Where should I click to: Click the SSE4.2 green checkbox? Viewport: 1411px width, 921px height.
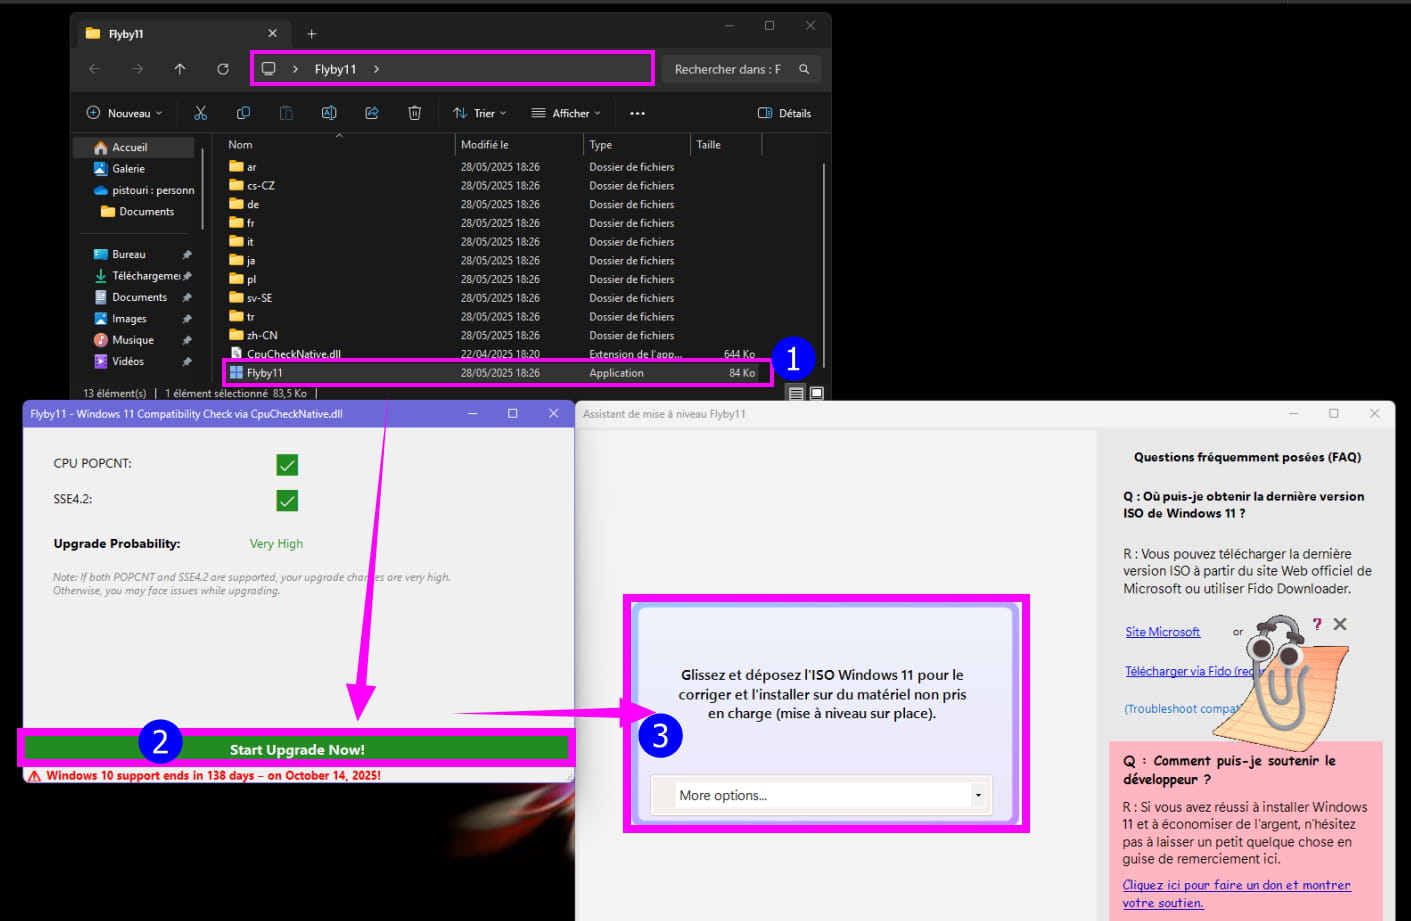pos(287,501)
